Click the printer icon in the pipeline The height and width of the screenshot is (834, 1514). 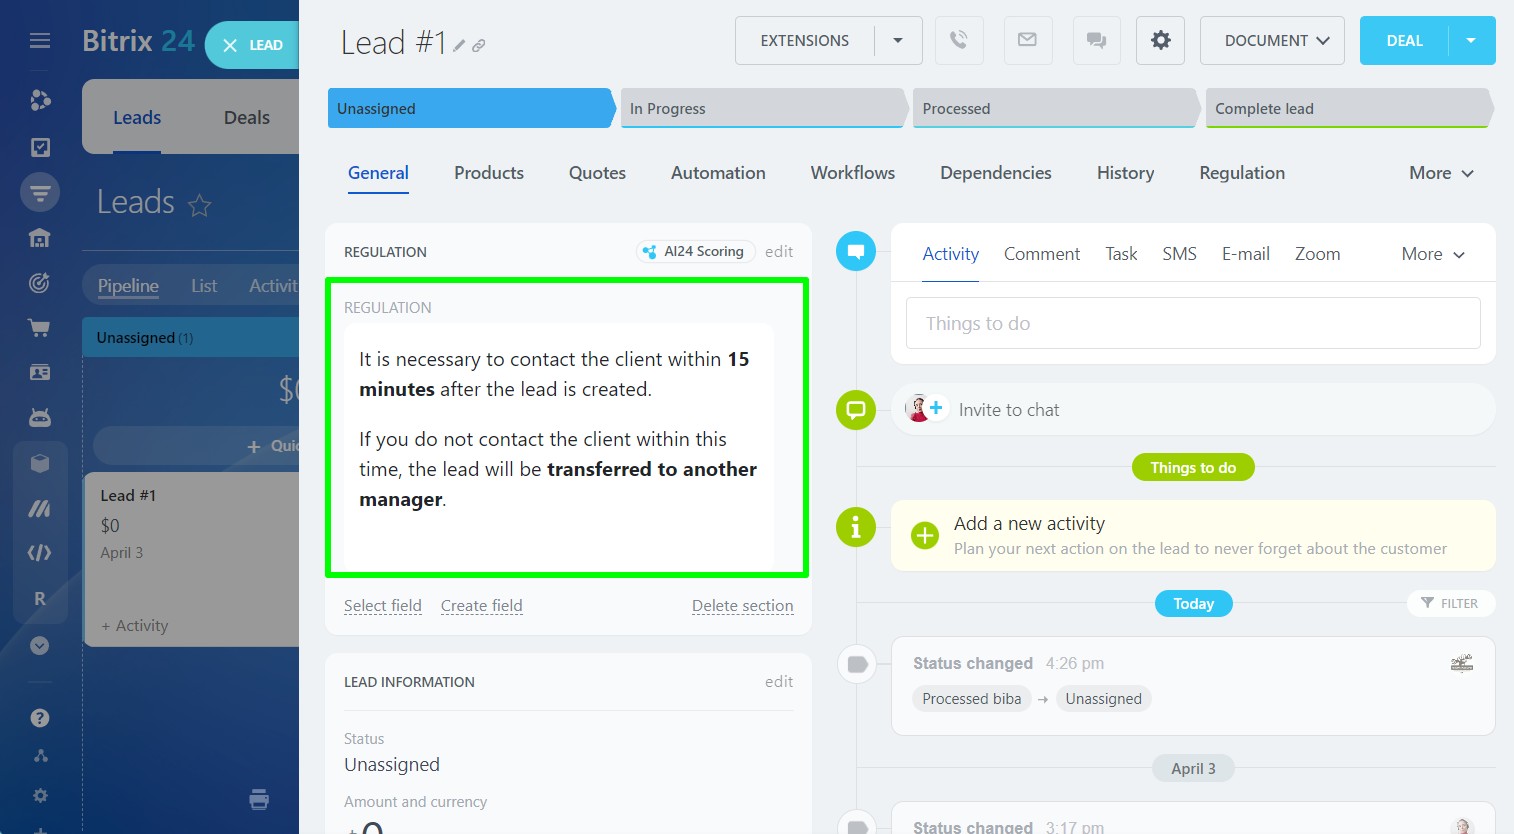(x=259, y=799)
